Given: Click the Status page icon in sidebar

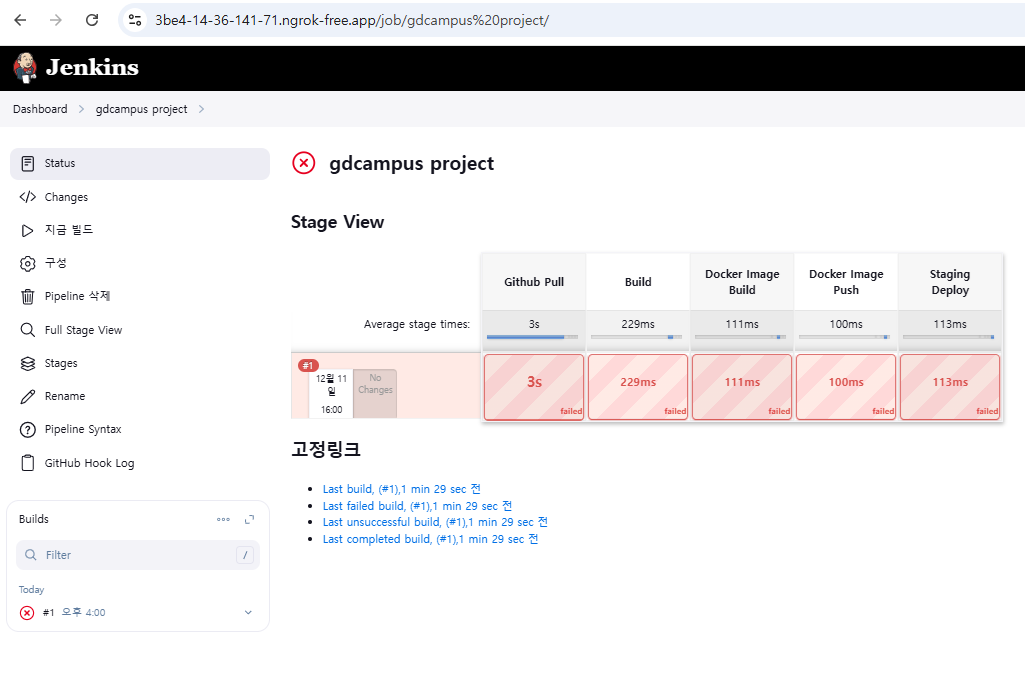Looking at the screenshot, I should [27, 163].
